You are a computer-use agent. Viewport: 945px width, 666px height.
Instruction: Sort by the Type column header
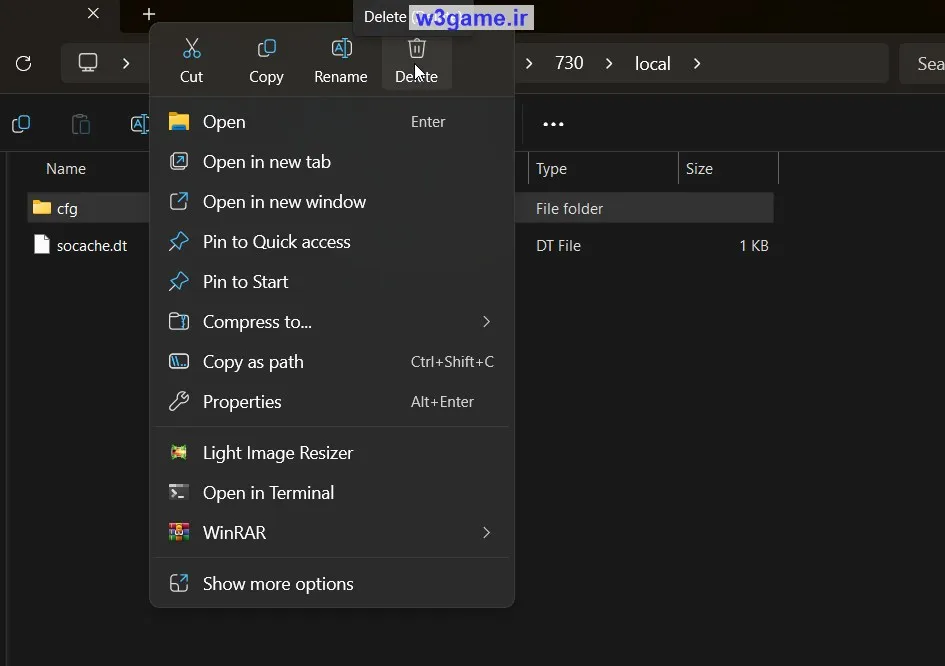click(551, 169)
